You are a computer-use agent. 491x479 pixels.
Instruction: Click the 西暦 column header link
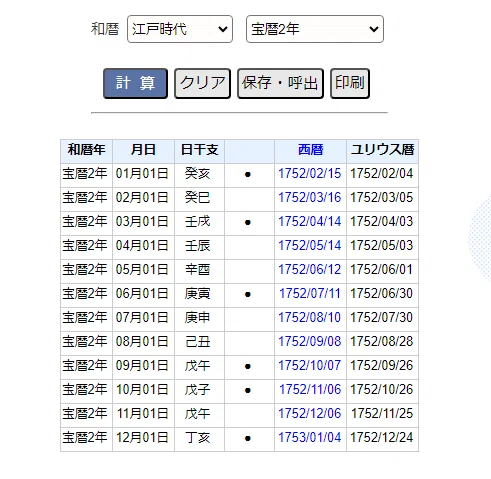310,150
